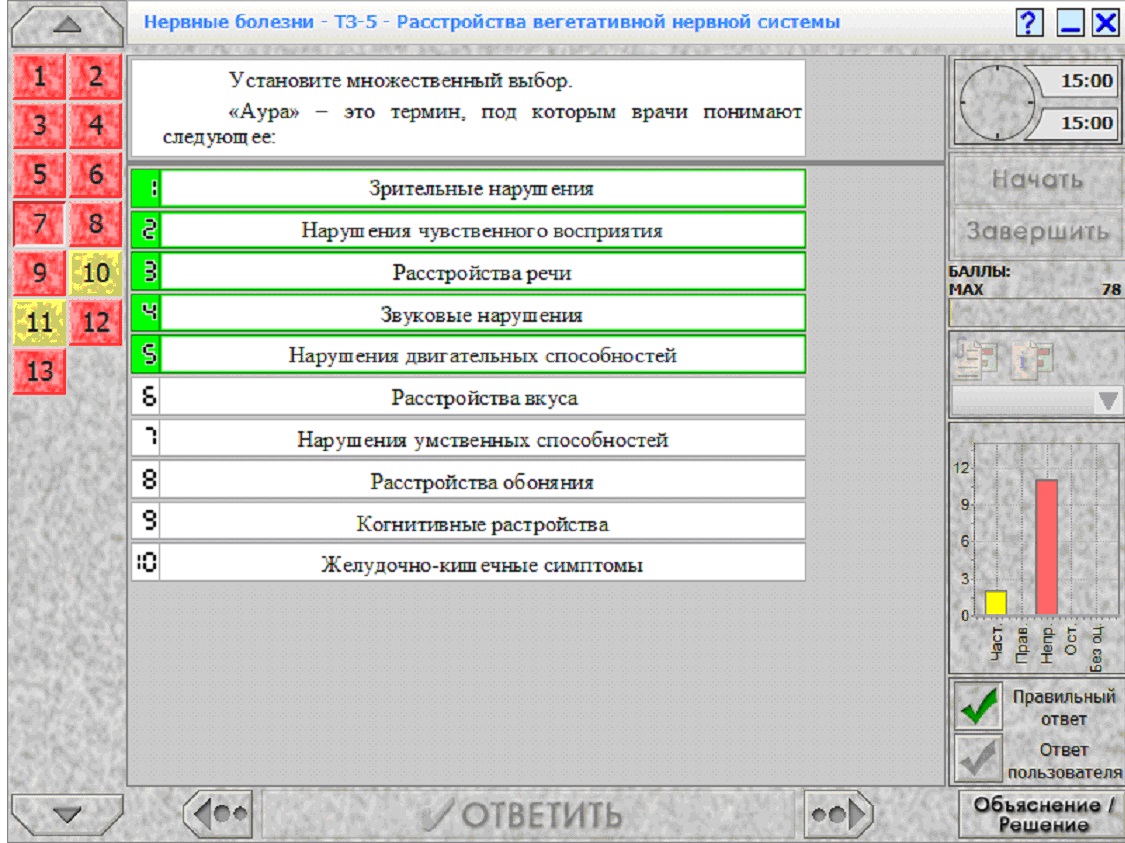Select answer 6 Расстройства вкуса
This screenshot has height=843, width=1125.
tap(468, 397)
